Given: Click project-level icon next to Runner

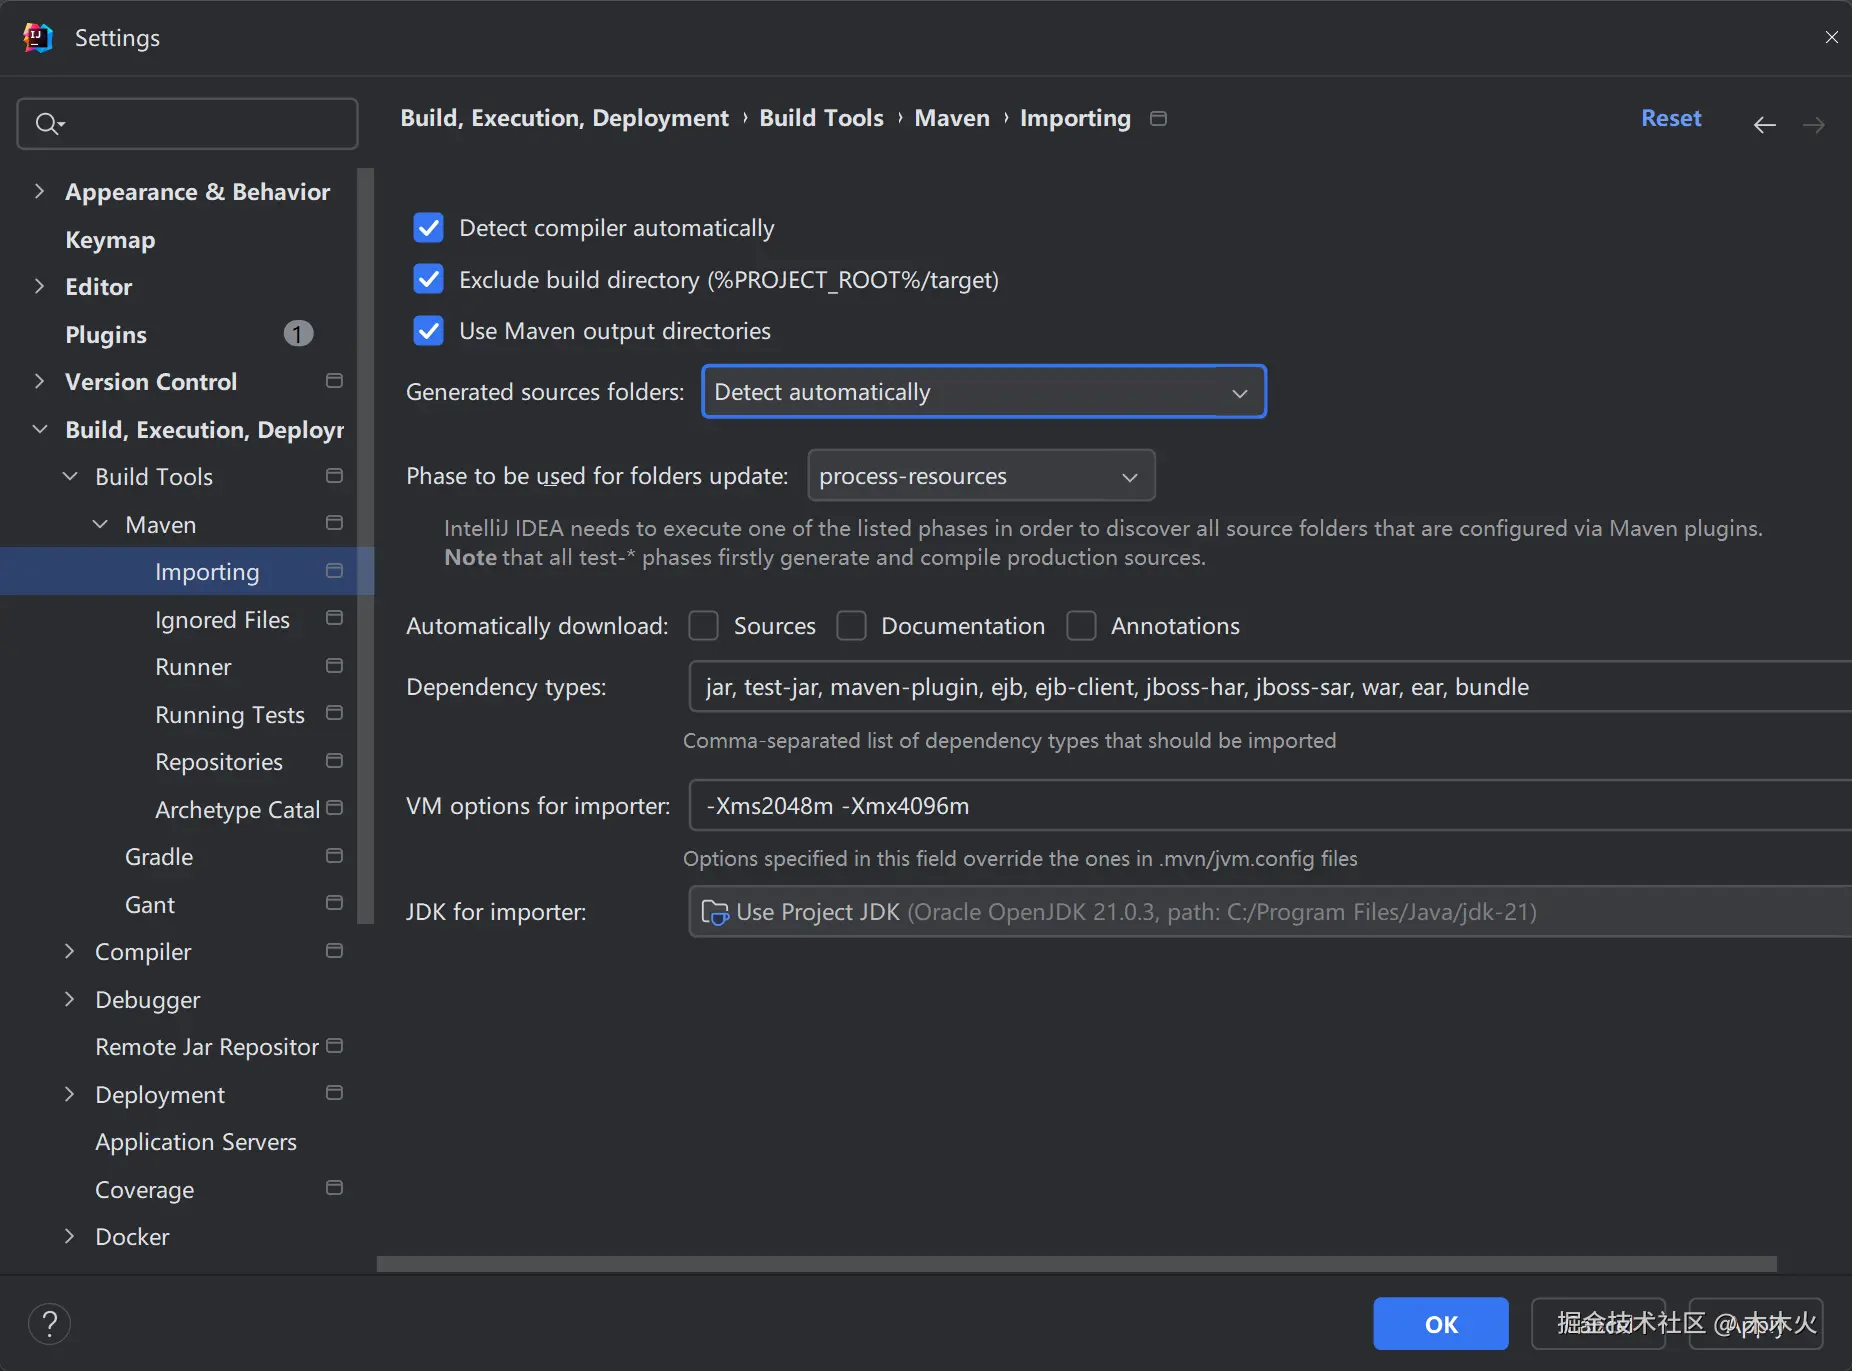Looking at the screenshot, I should click(334, 666).
